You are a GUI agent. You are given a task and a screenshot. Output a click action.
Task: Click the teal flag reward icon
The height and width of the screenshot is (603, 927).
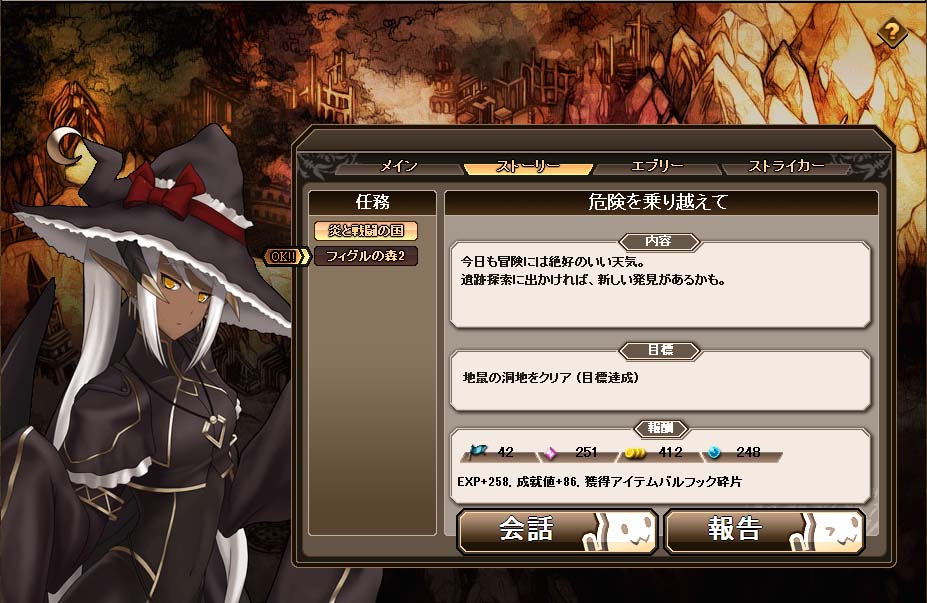[477, 452]
